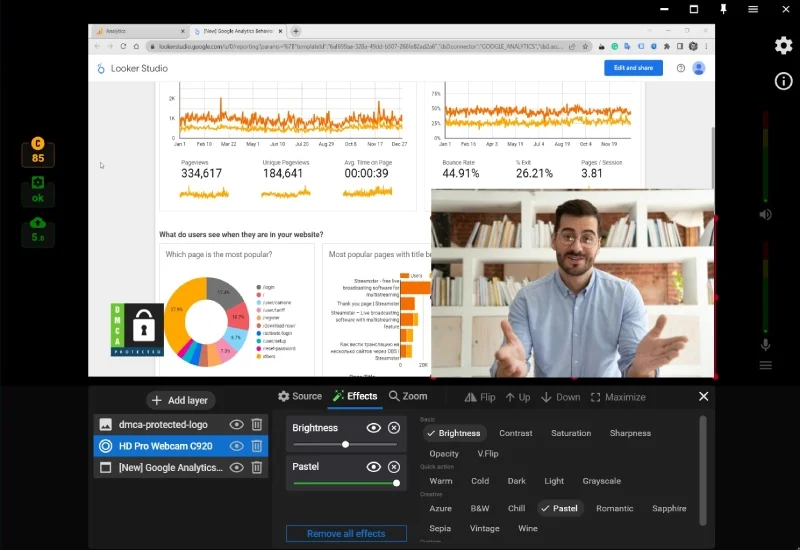Close the layer effects panel
This screenshot has height=550, width=800.
point(703,396)
